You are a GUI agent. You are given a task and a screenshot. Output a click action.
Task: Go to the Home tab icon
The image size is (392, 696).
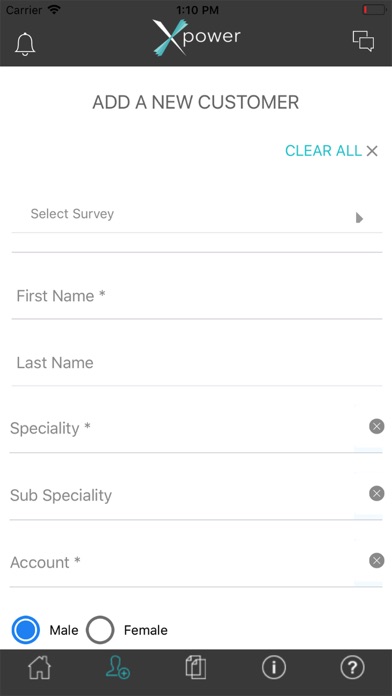click(40, 667)
